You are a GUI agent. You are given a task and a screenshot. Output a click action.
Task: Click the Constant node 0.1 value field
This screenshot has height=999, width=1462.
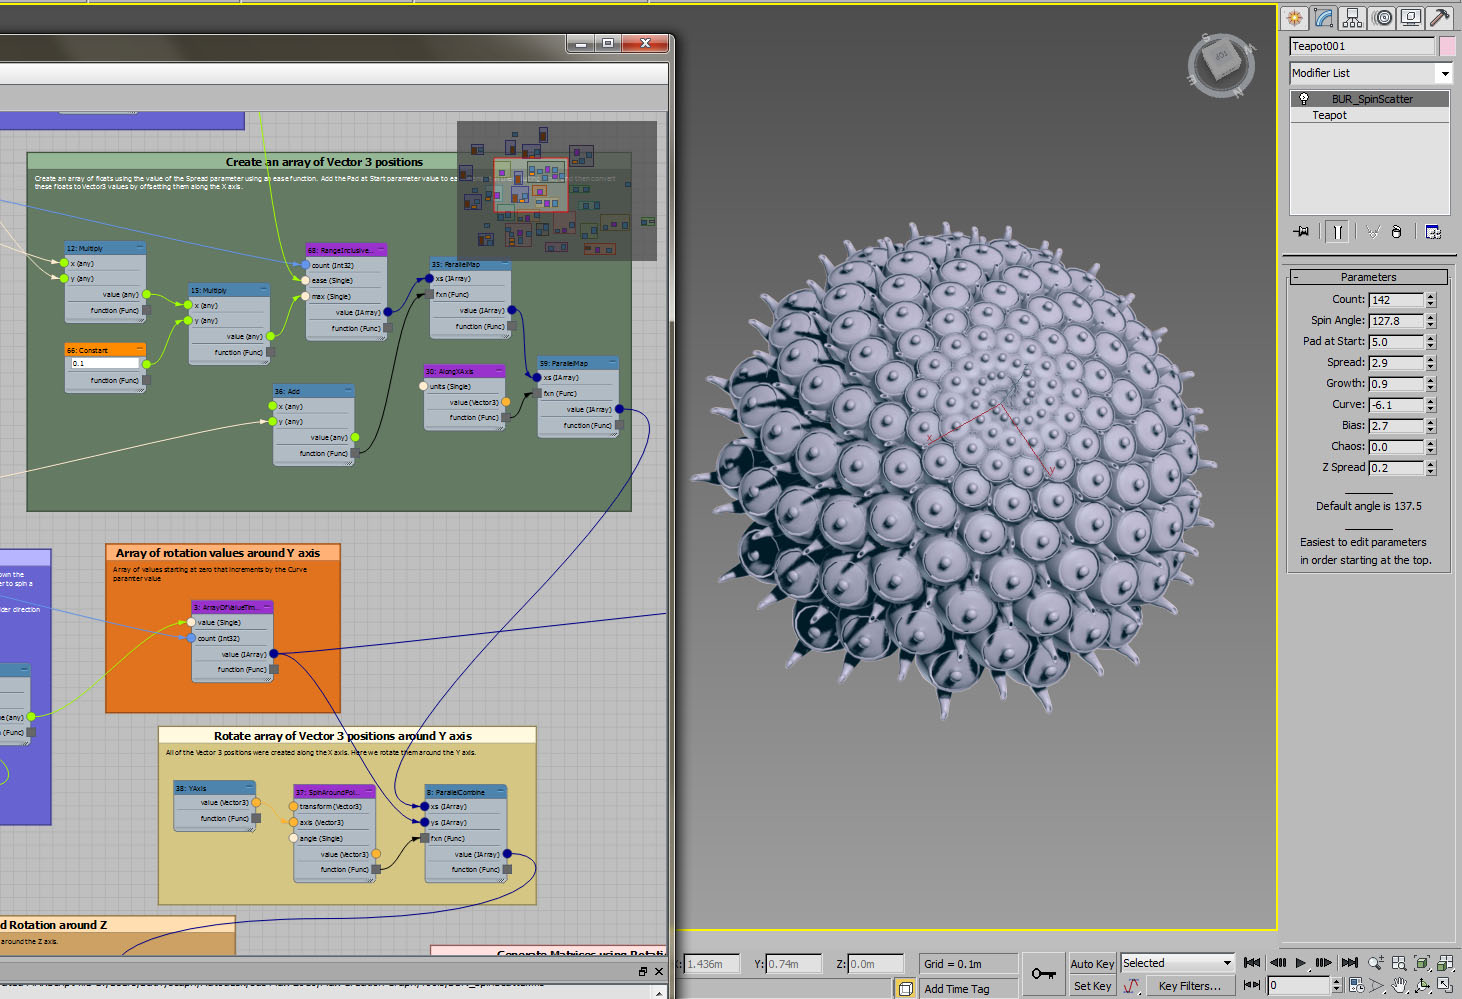(104, 364)
